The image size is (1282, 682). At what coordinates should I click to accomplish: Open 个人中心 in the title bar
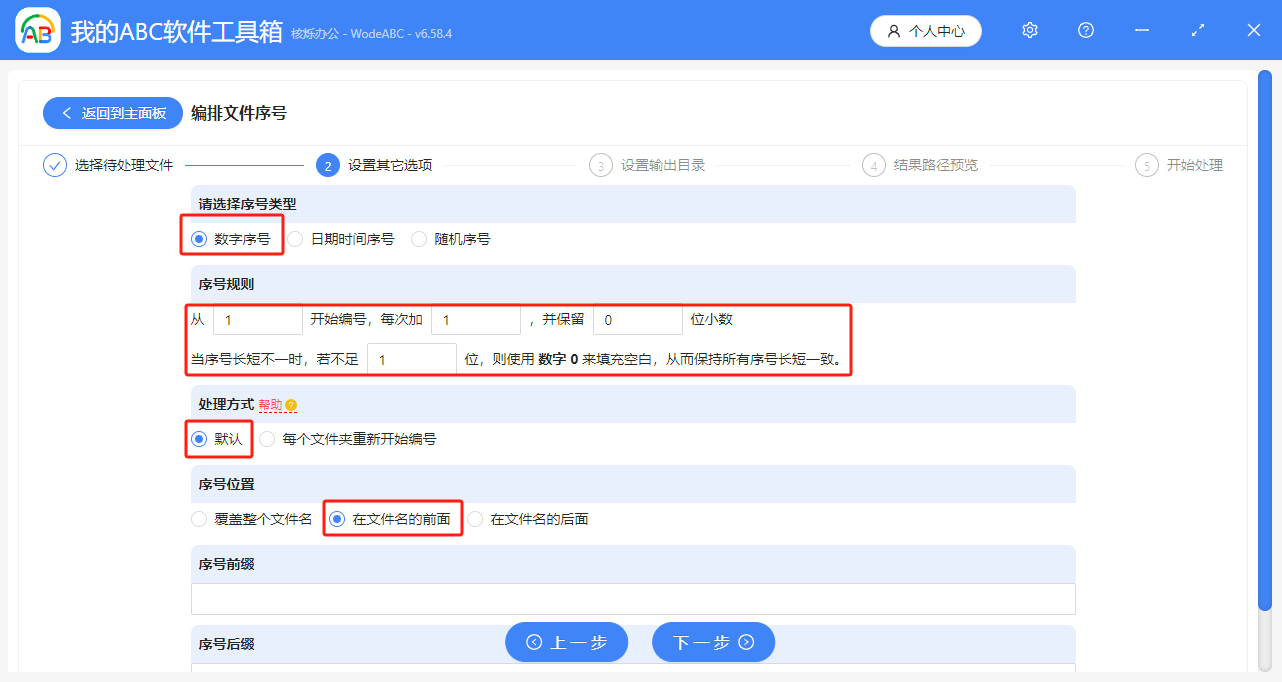pos(925,30)
